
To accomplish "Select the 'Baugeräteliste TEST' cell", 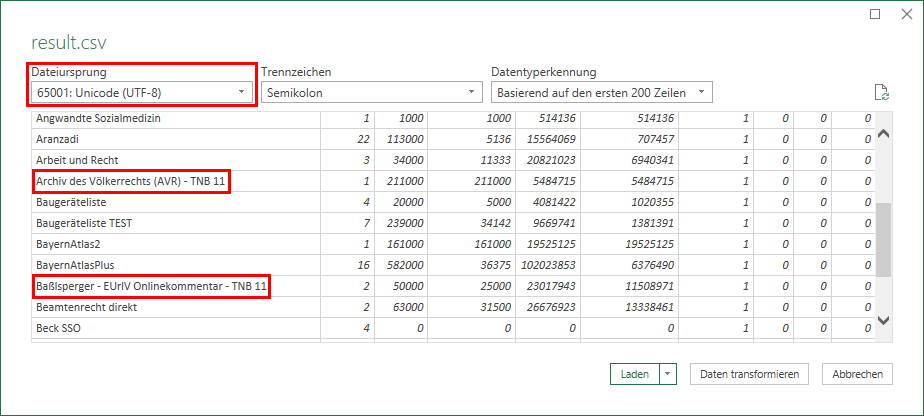I will tap(176, 223).
